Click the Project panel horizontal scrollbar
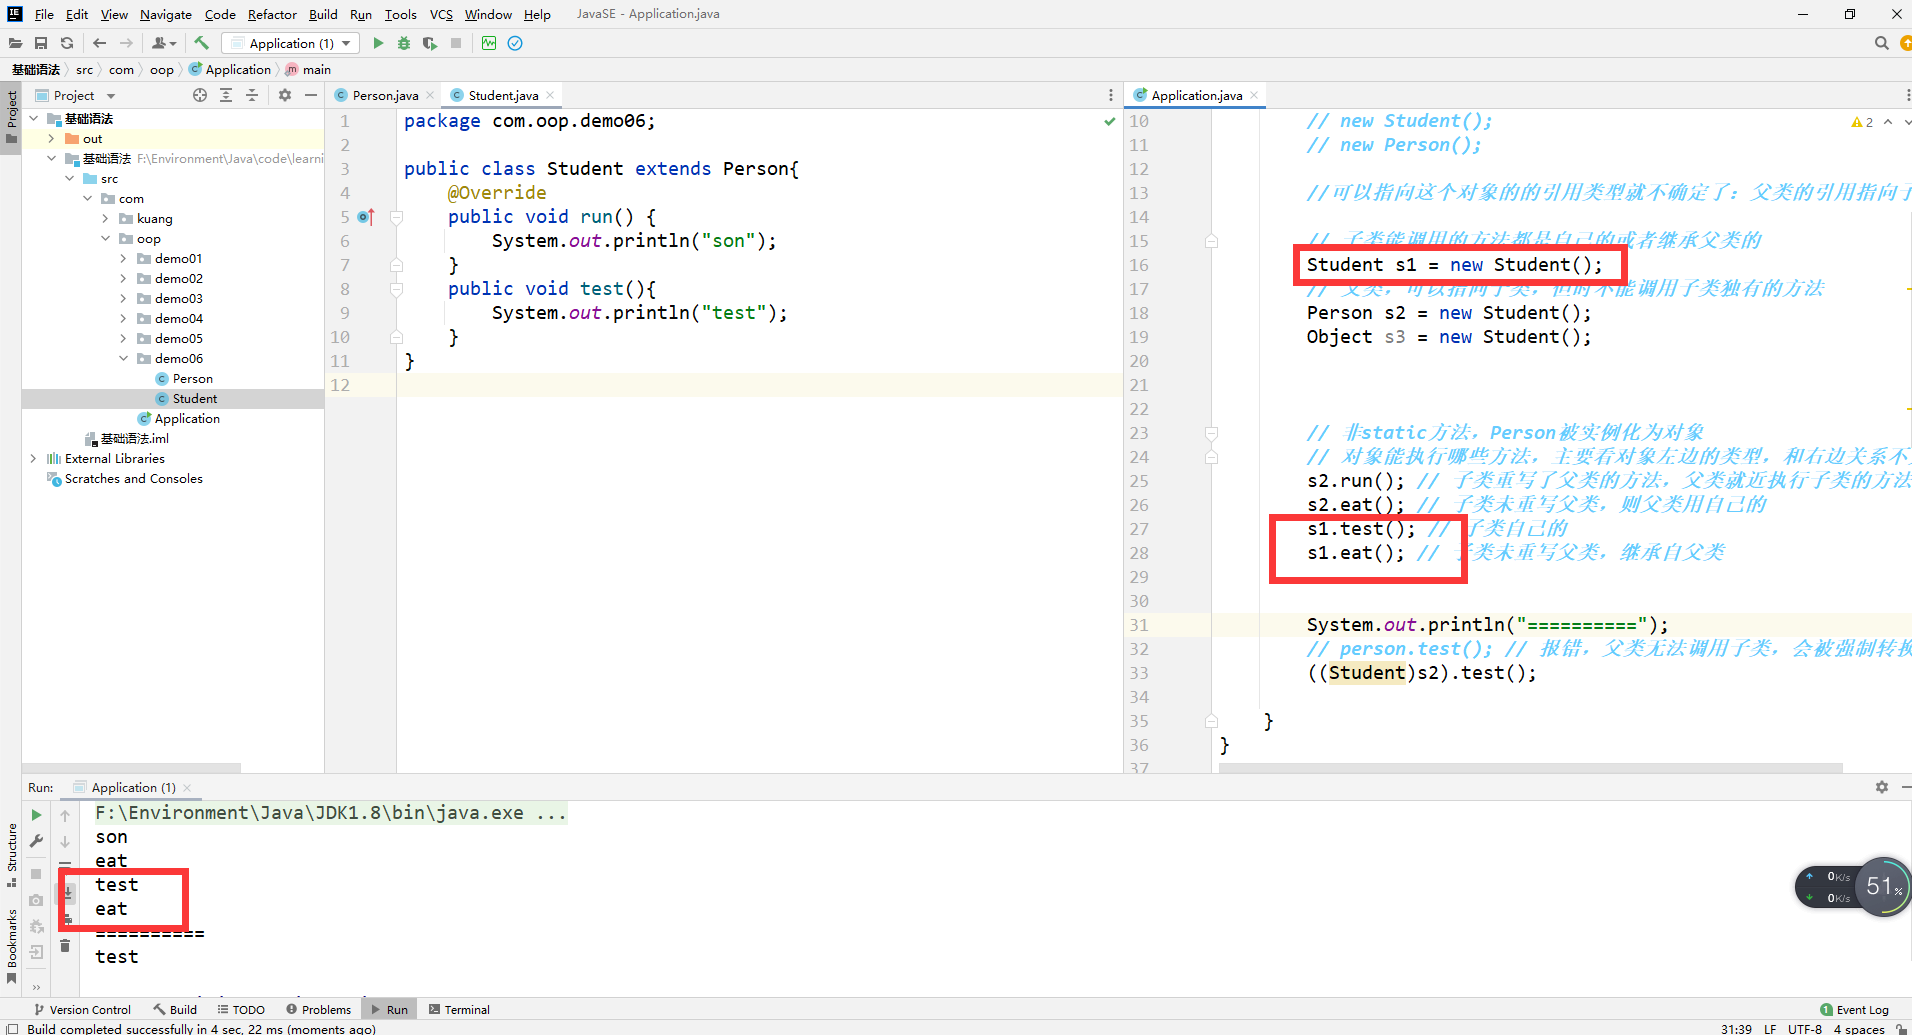The width and height of the screenshot is (1912, 1035). 131,768
